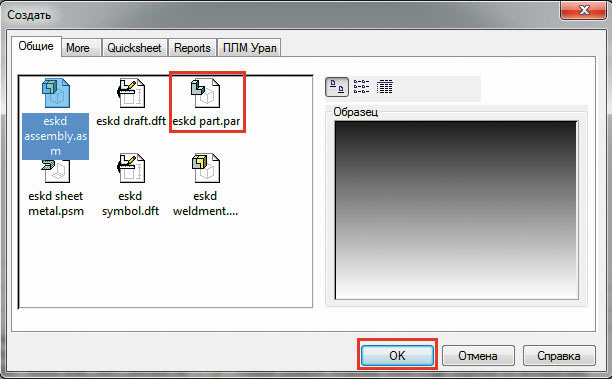Switch to the Quicksheet tab
This screenshot has height=379, width=612.
134,48
